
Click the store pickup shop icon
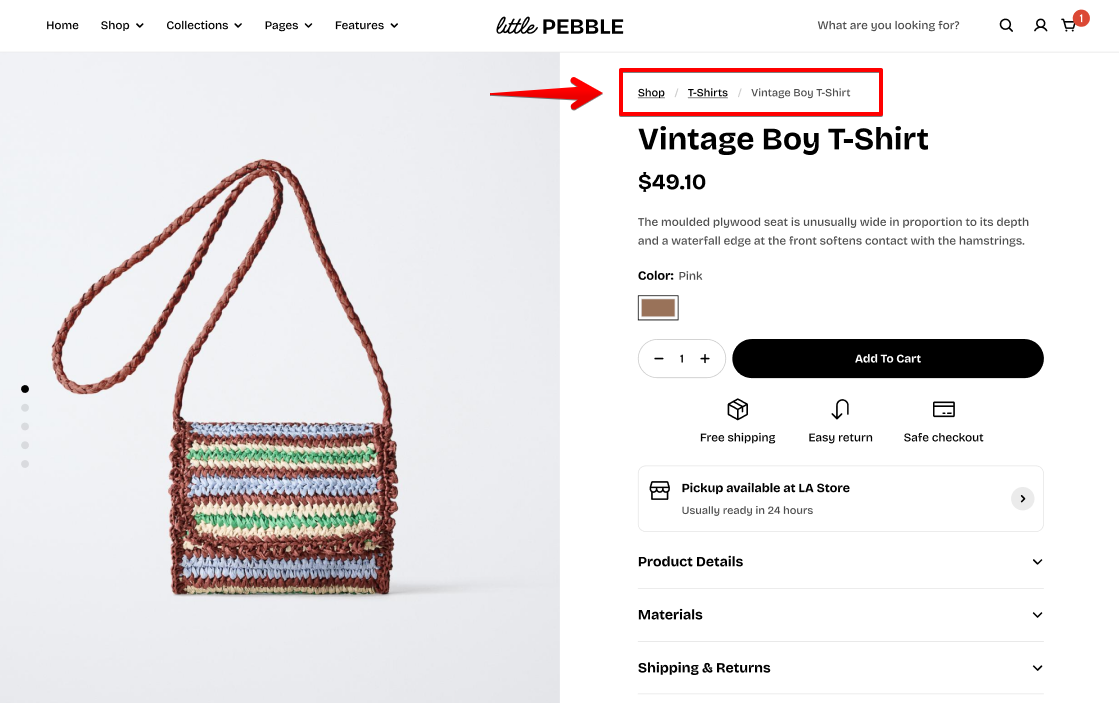pyautogui.click(x=660, y=490)
